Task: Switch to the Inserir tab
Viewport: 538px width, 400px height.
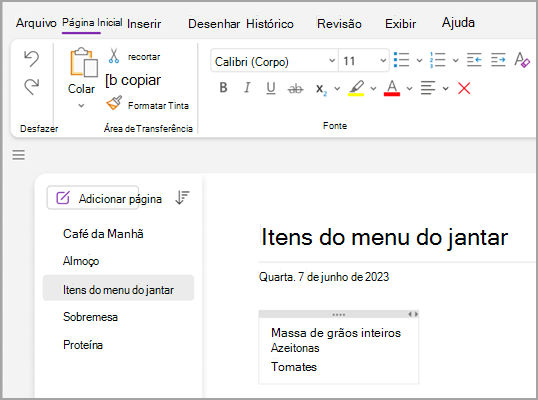Action: [144, 24]
